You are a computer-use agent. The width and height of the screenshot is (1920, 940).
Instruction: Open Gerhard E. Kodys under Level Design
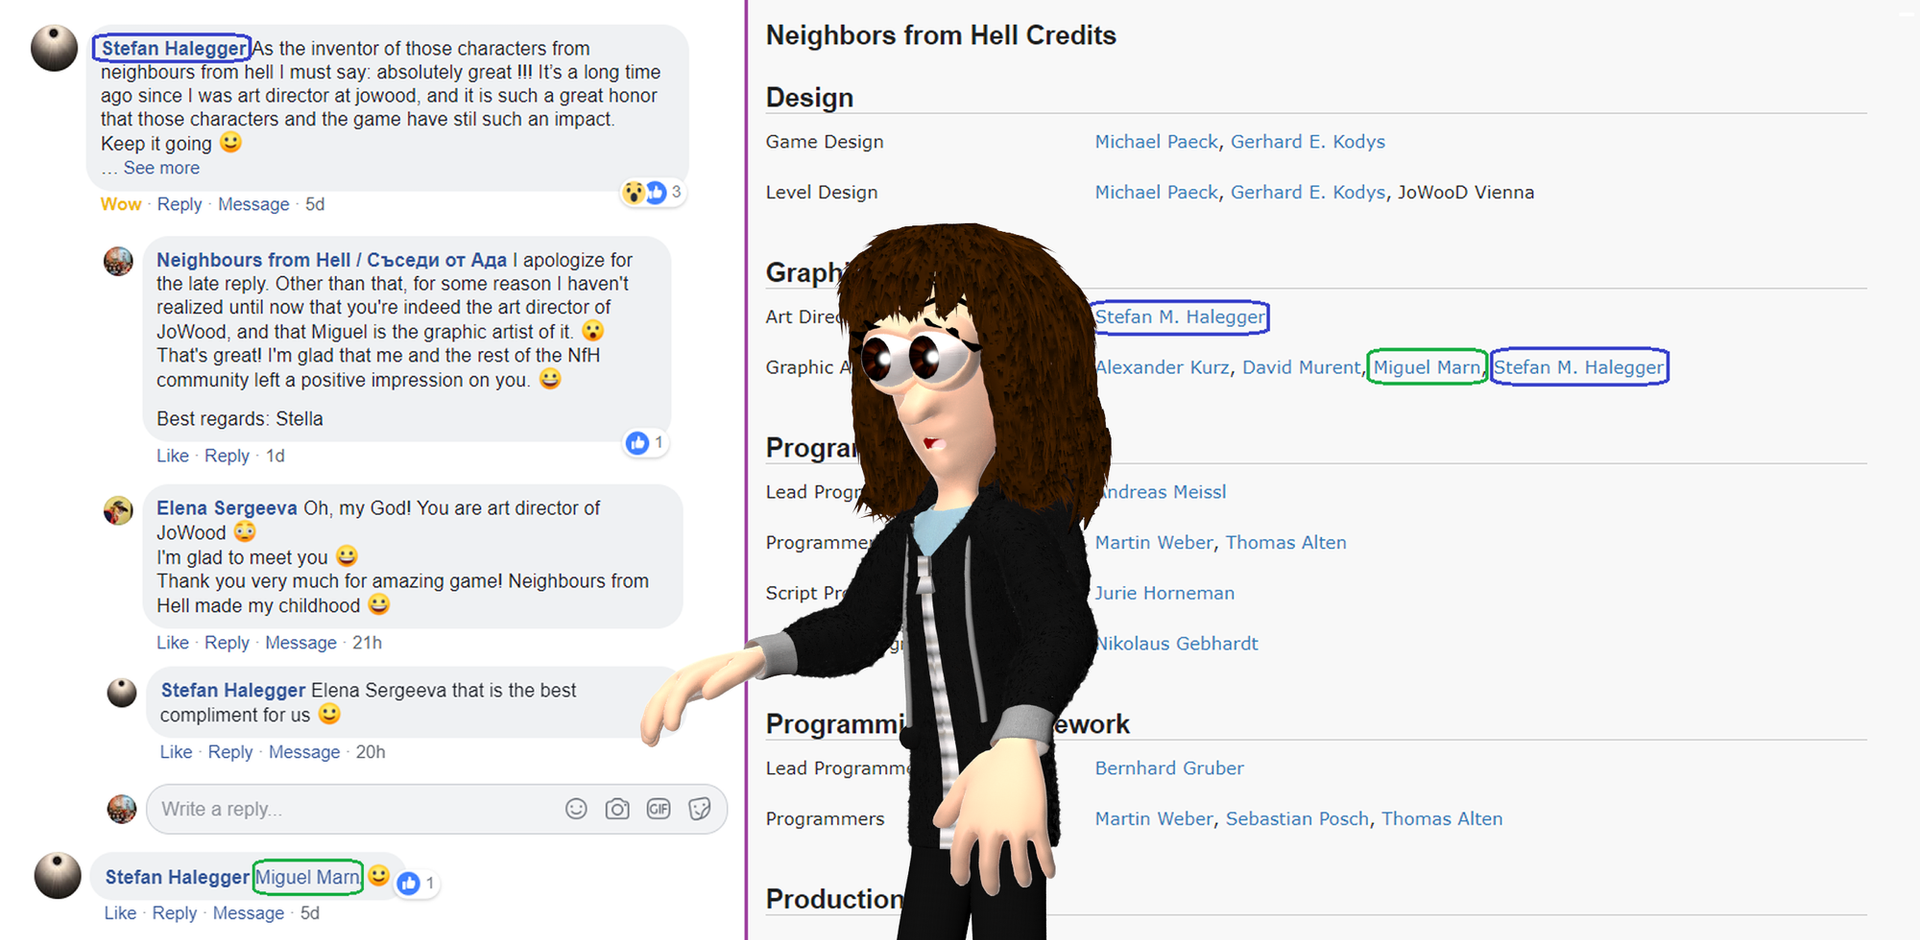[x=1307, y=192]
